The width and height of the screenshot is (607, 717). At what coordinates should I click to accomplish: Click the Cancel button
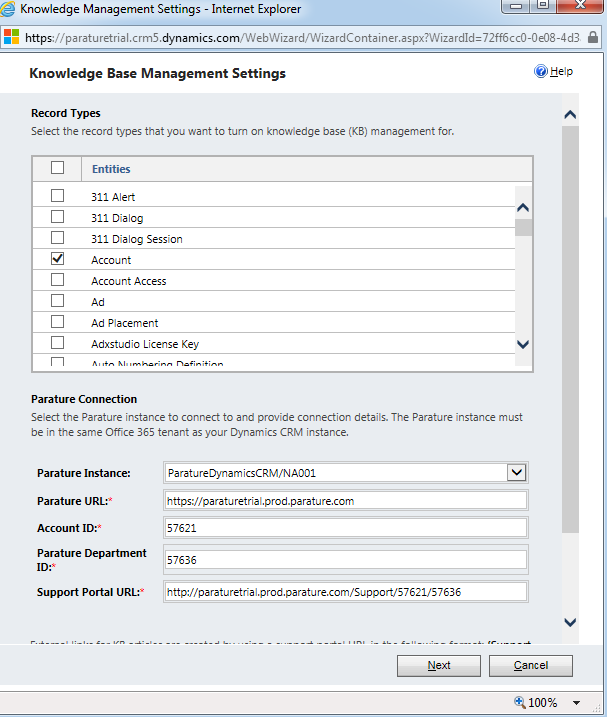tap(531, 665)
